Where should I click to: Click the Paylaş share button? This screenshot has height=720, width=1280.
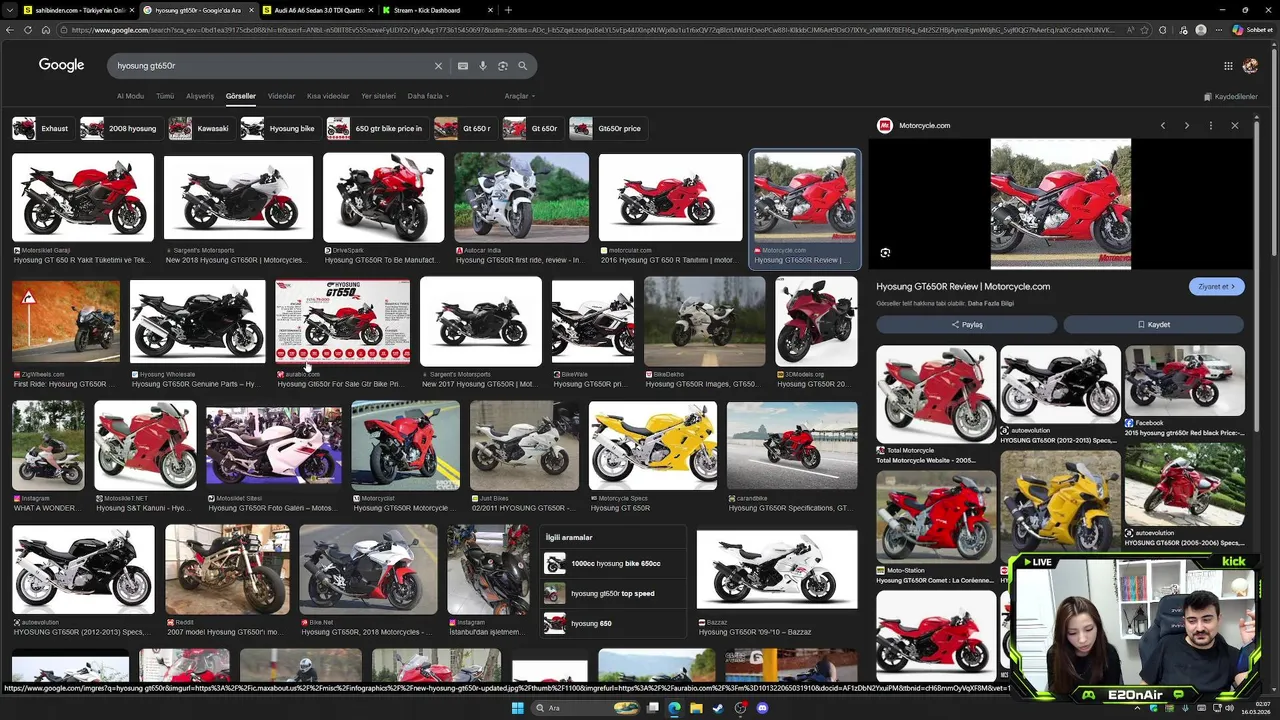pyautogui.click(x=966, y=324)
